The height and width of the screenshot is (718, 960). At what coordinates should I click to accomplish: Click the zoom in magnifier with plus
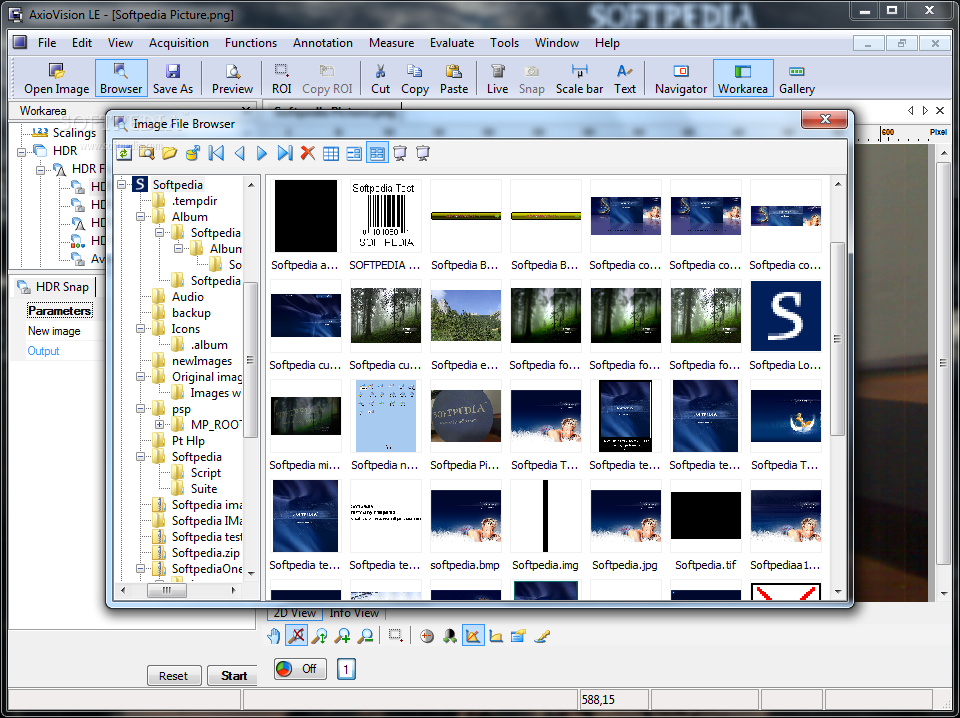point(343,636)
